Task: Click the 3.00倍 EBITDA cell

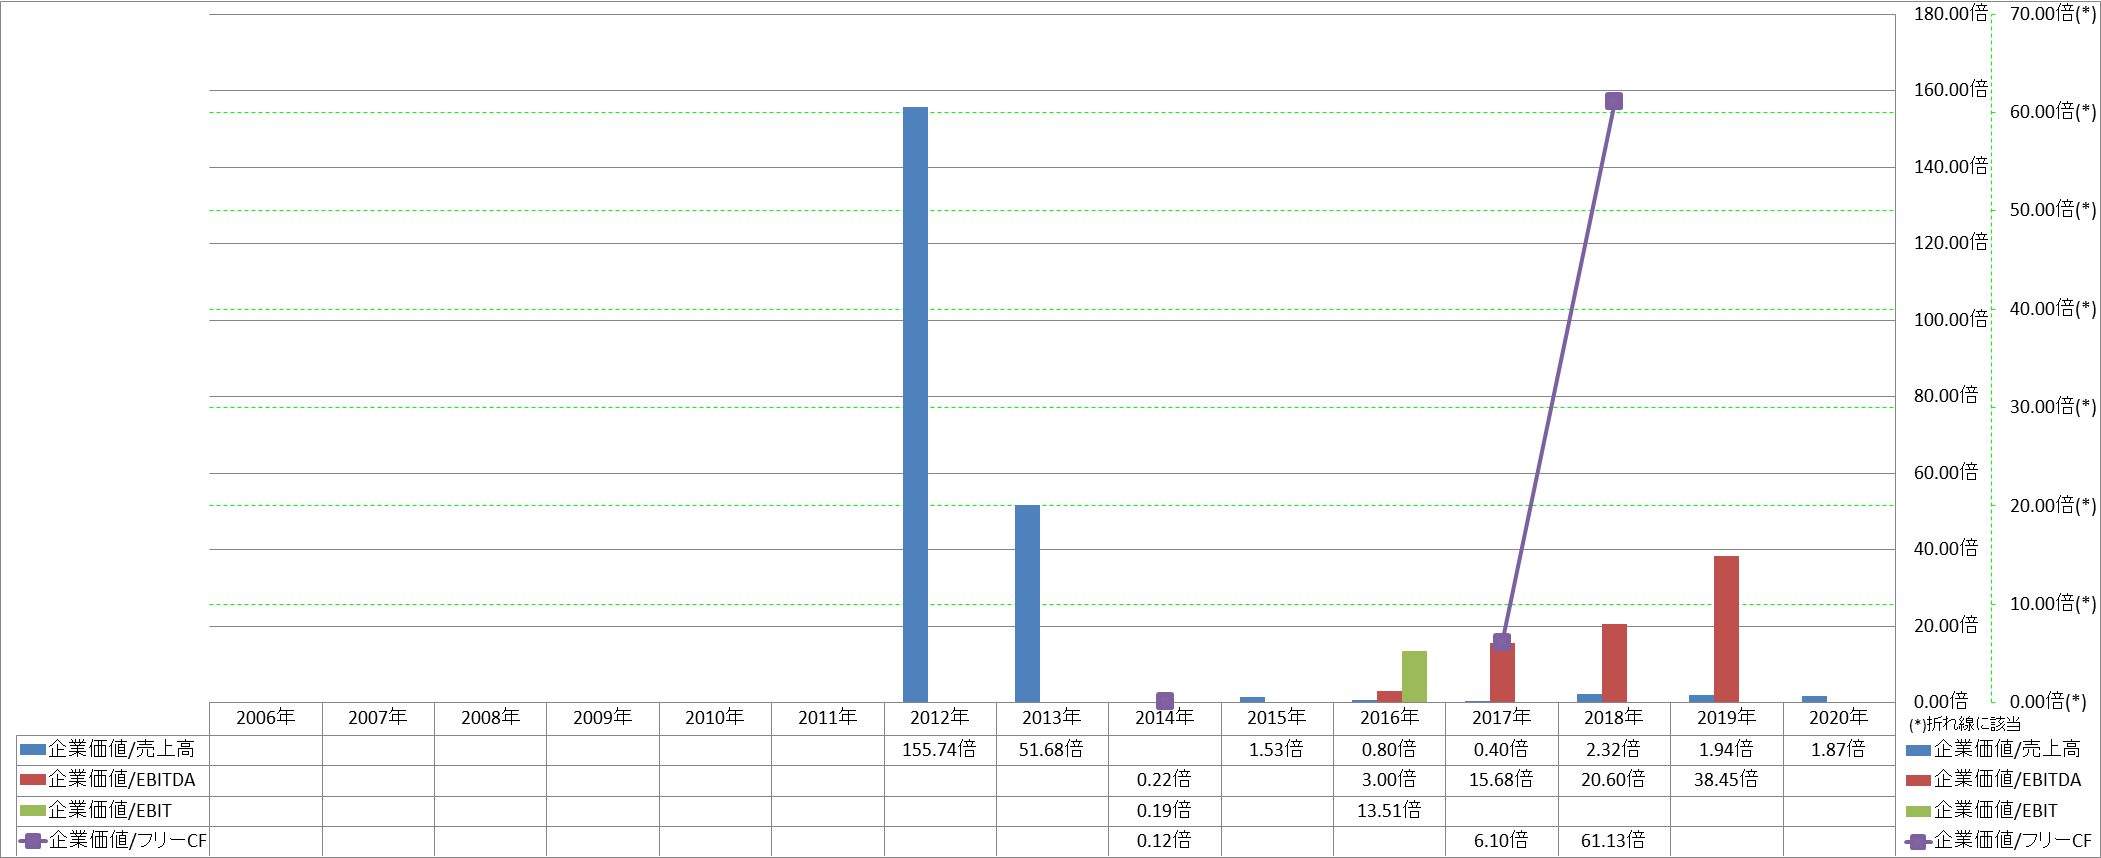Action: click(x=1389, y=779)
